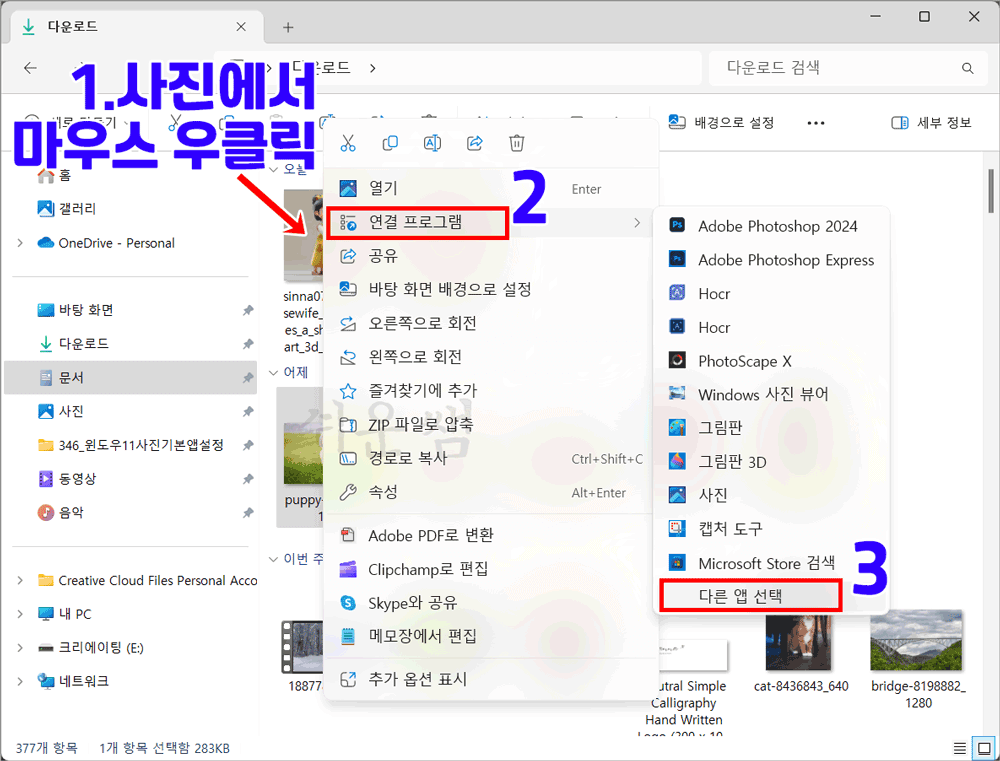1000x761 pixels.
Task: Expand the 내 PC tree item
Action: pyautogui.click(x=20, y=613)
